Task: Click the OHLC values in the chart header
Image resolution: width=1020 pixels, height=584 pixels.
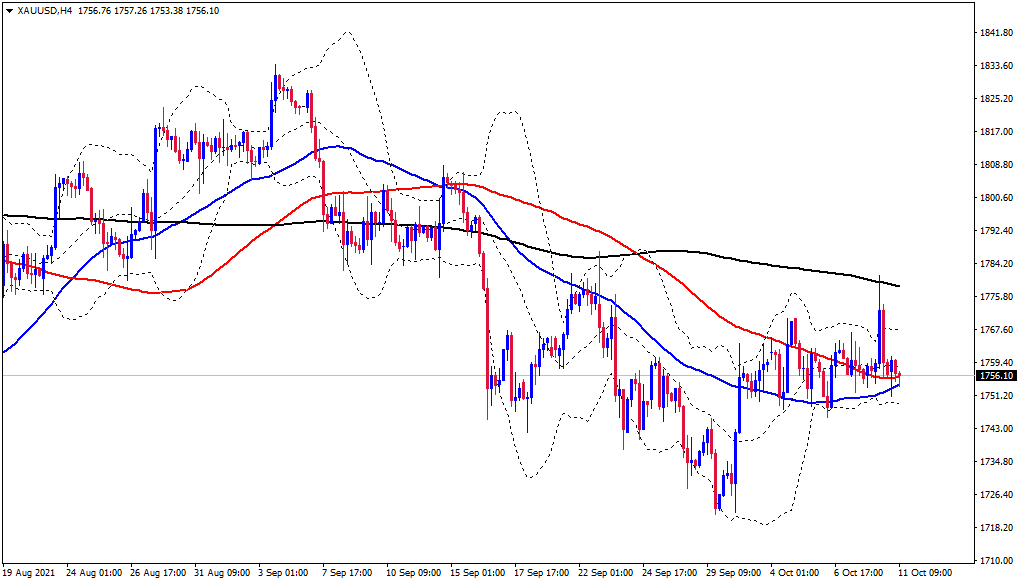Action: tap(148, 11)
